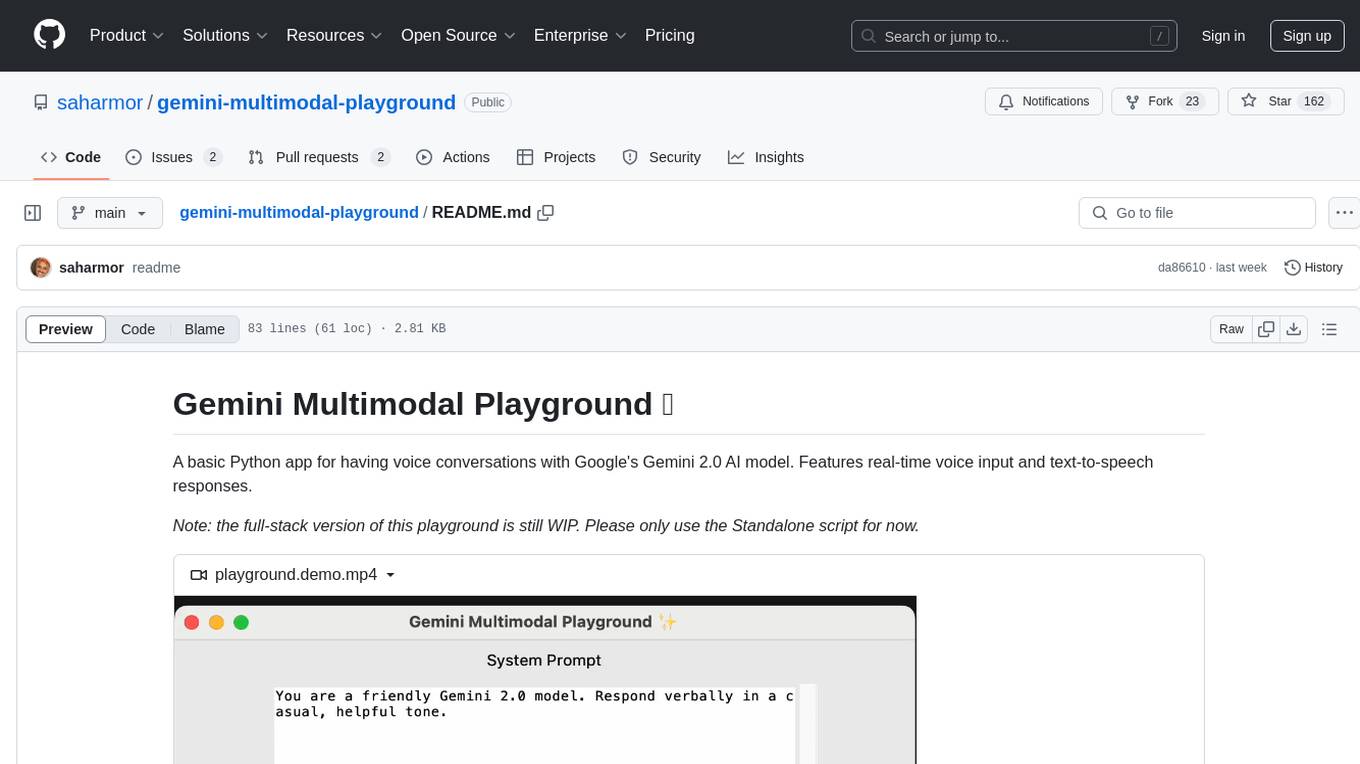Viewport: 1360px width, 764px height.
Task: Click the System Prompt text box in demo video
Action: point(535,723)
